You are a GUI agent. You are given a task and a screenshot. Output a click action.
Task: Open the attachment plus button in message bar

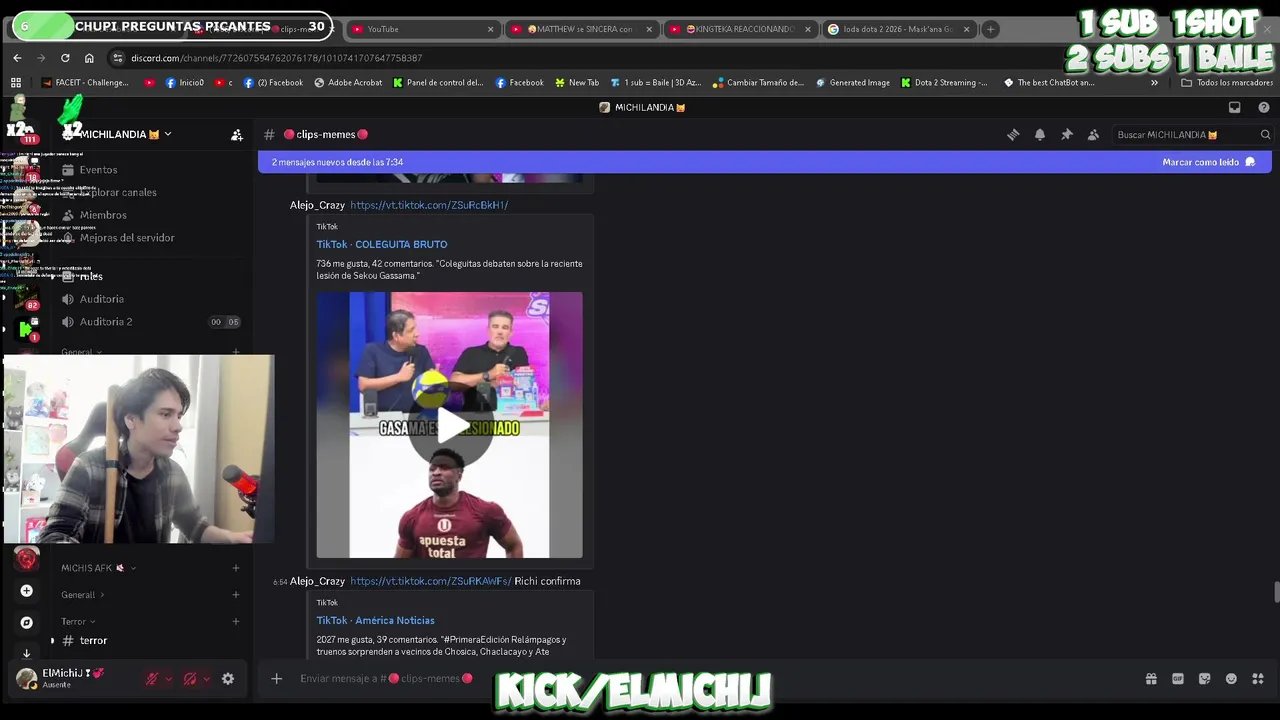point(277,679)
